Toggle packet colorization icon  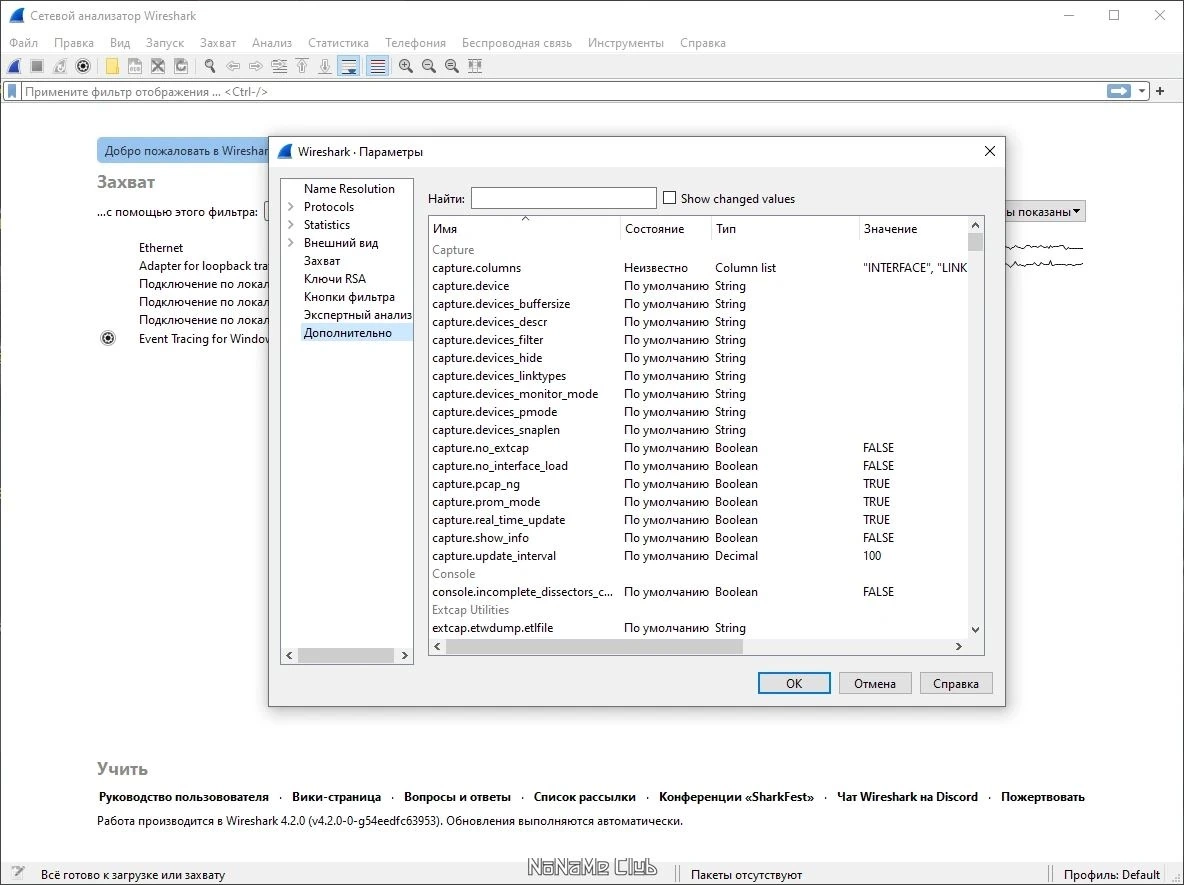click(x=378, y=66)
